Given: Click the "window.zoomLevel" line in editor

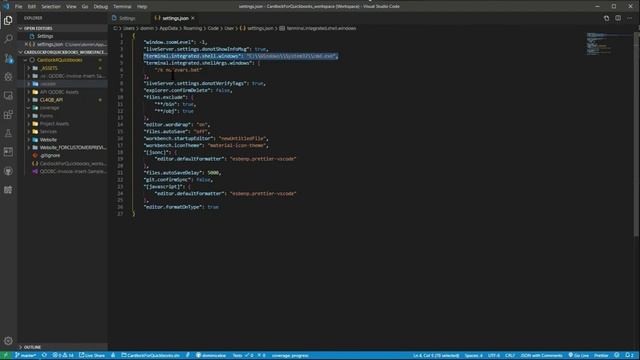Looking at the screenshot, I should [176, 42].
